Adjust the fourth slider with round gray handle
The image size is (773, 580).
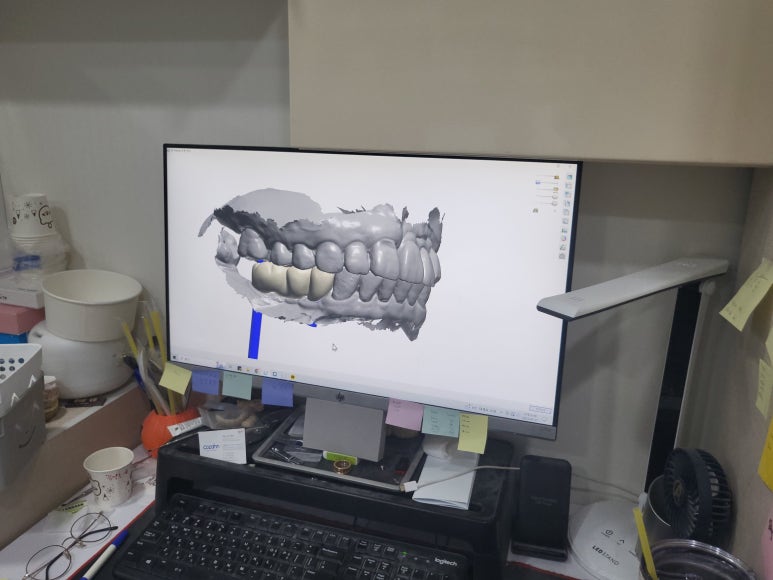coord(555,196)
